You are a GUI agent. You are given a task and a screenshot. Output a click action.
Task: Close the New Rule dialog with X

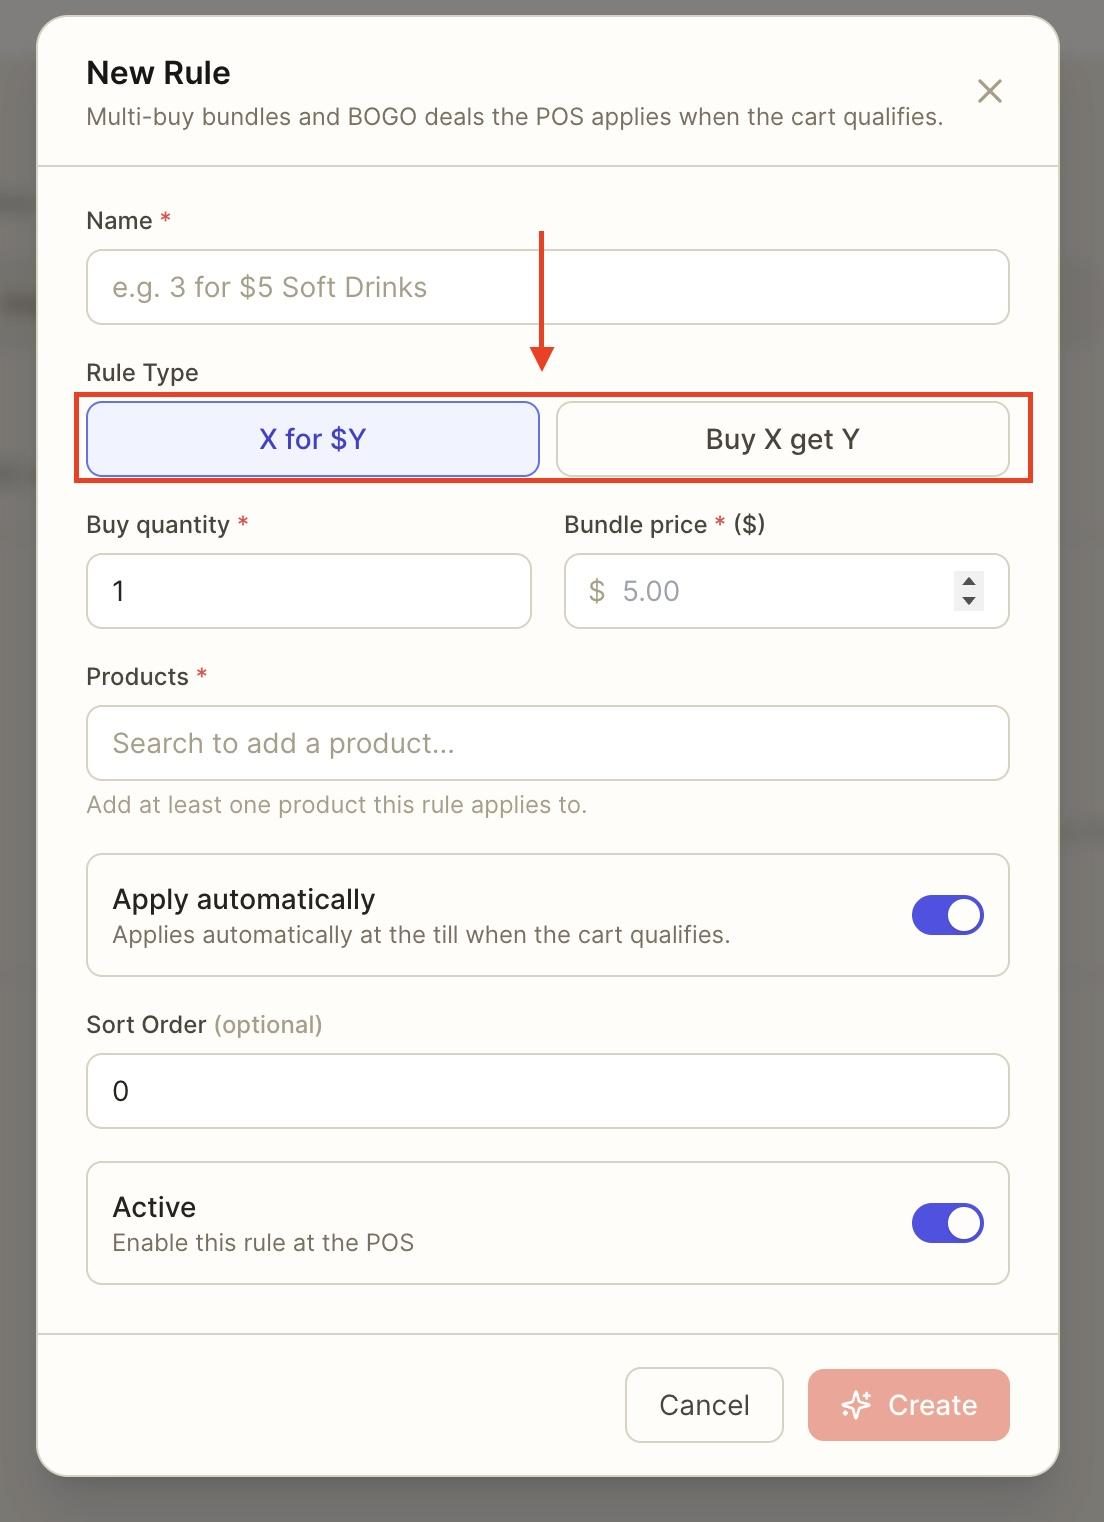(x=989, y=91)
